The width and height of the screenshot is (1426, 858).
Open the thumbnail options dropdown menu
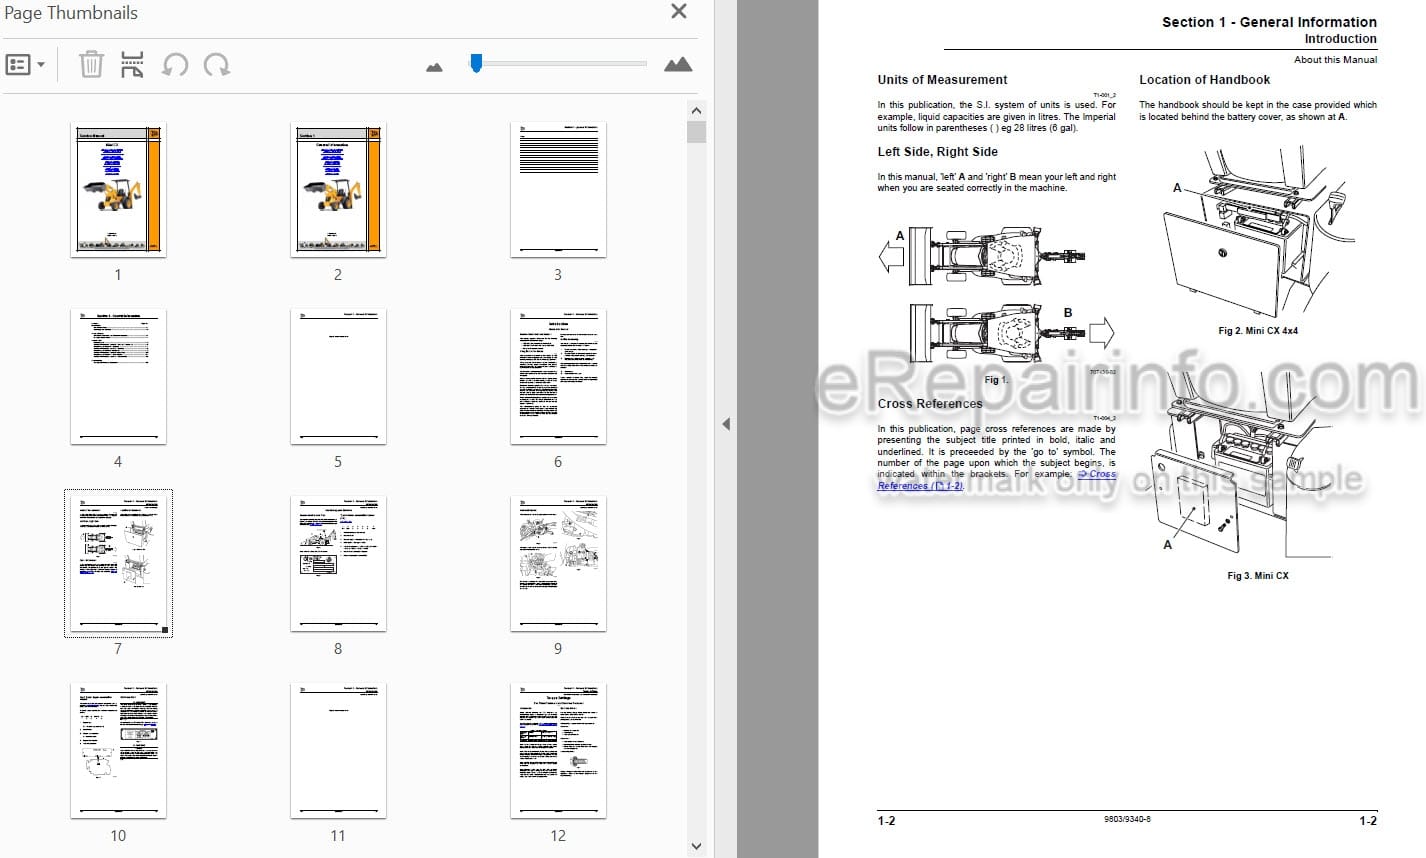[25, 65]
